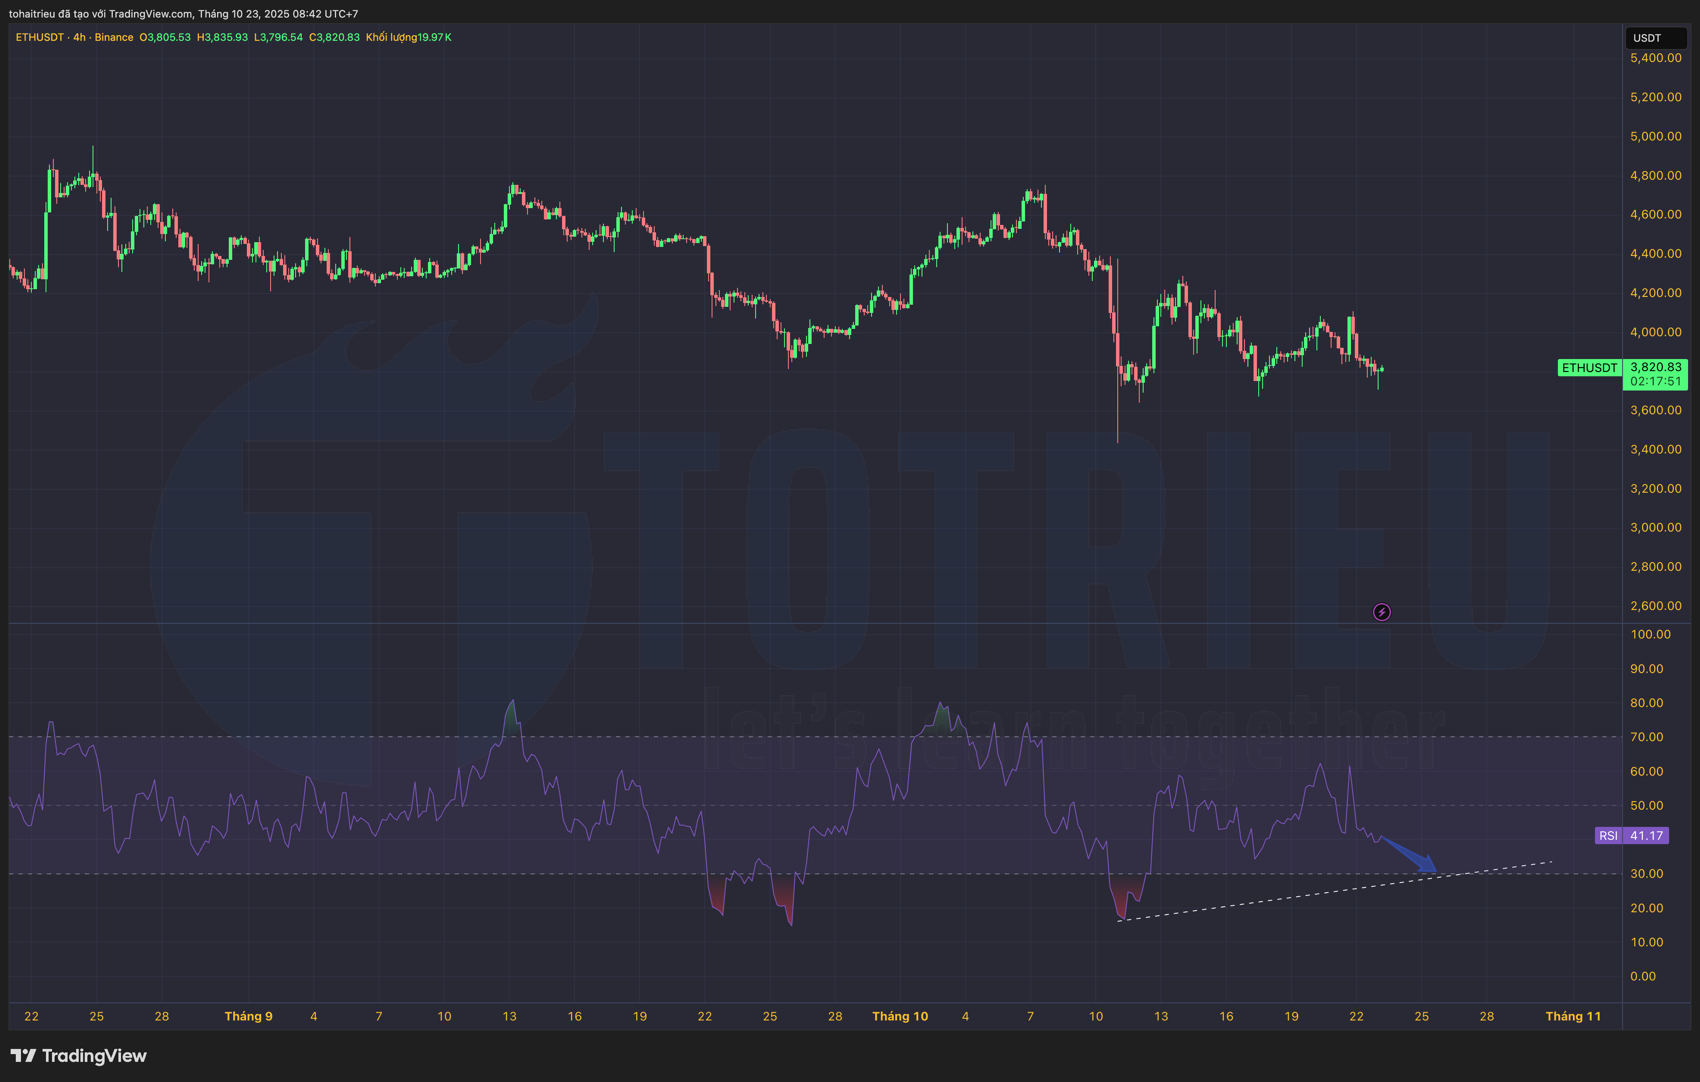Screen dimensions: 1700x1082
Task: Click the green ETHUSDT price tag
Action: click(1589, 368)
